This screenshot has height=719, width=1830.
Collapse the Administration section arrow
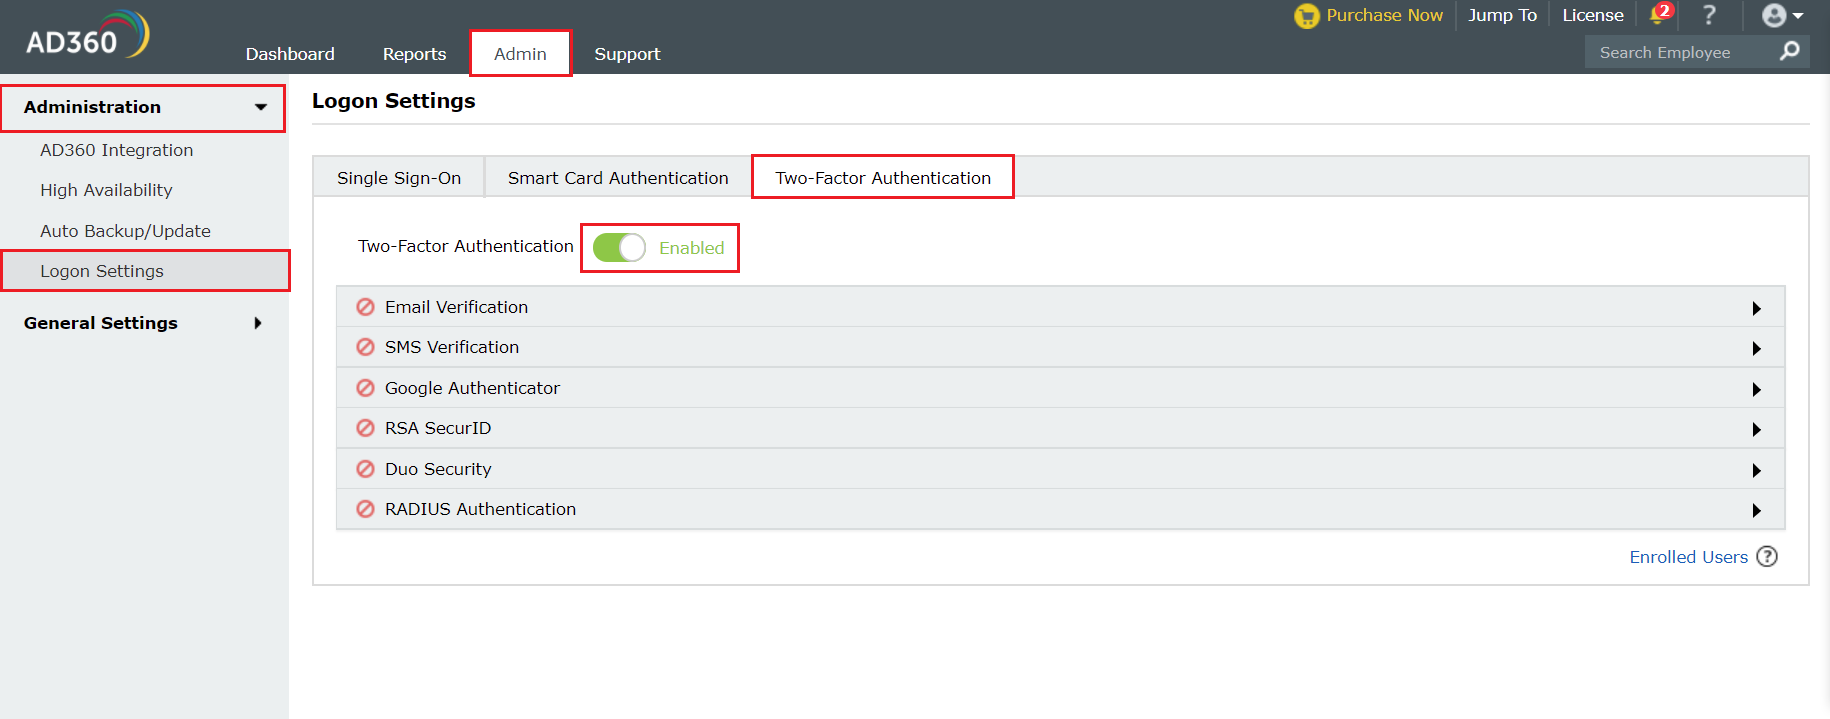[x=261, y=107]
